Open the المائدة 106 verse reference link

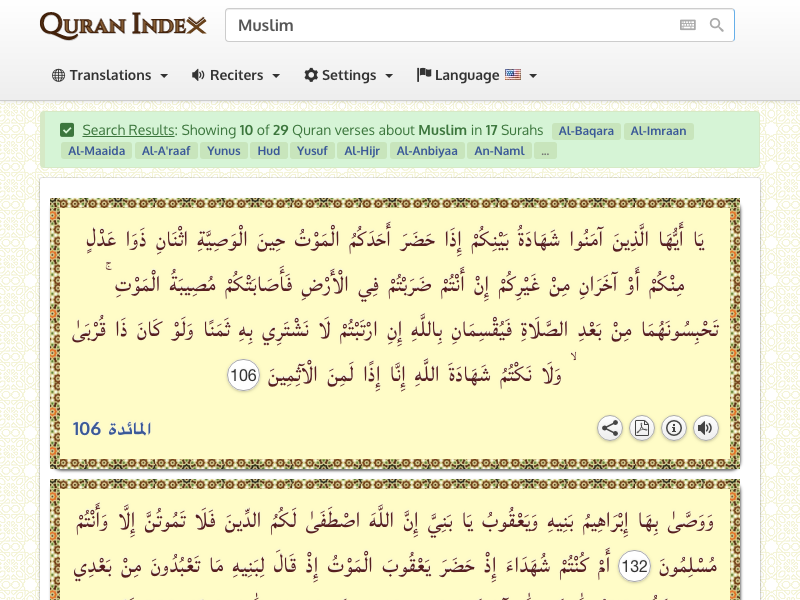112,429
